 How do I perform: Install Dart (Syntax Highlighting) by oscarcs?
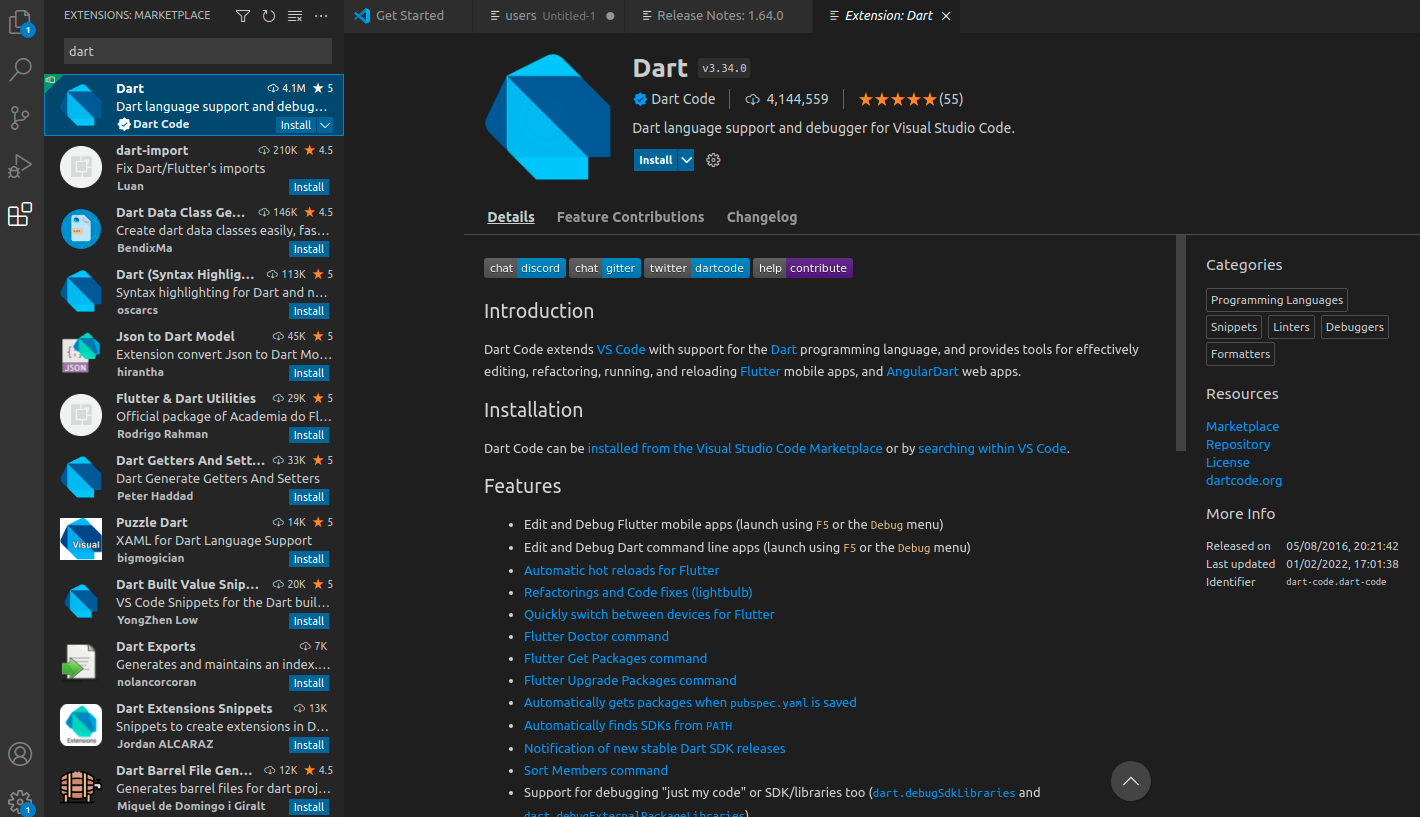(x=309, y=311)
